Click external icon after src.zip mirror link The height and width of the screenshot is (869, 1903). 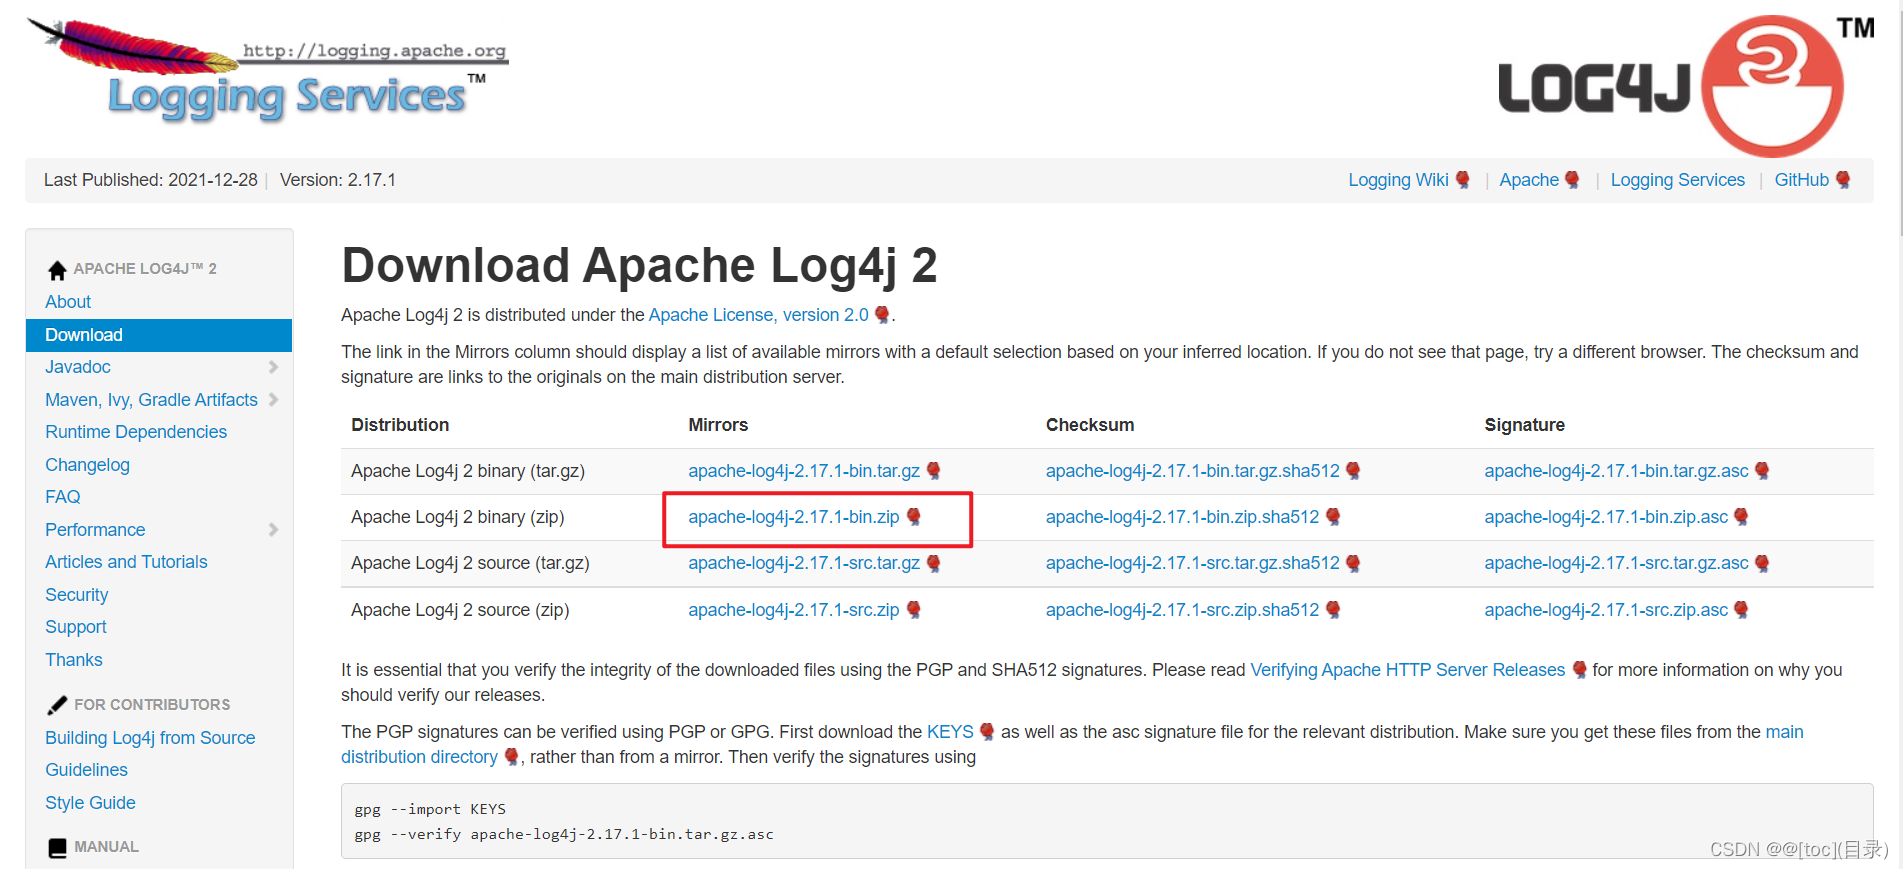pyautogui.click(x=913, y=610)
